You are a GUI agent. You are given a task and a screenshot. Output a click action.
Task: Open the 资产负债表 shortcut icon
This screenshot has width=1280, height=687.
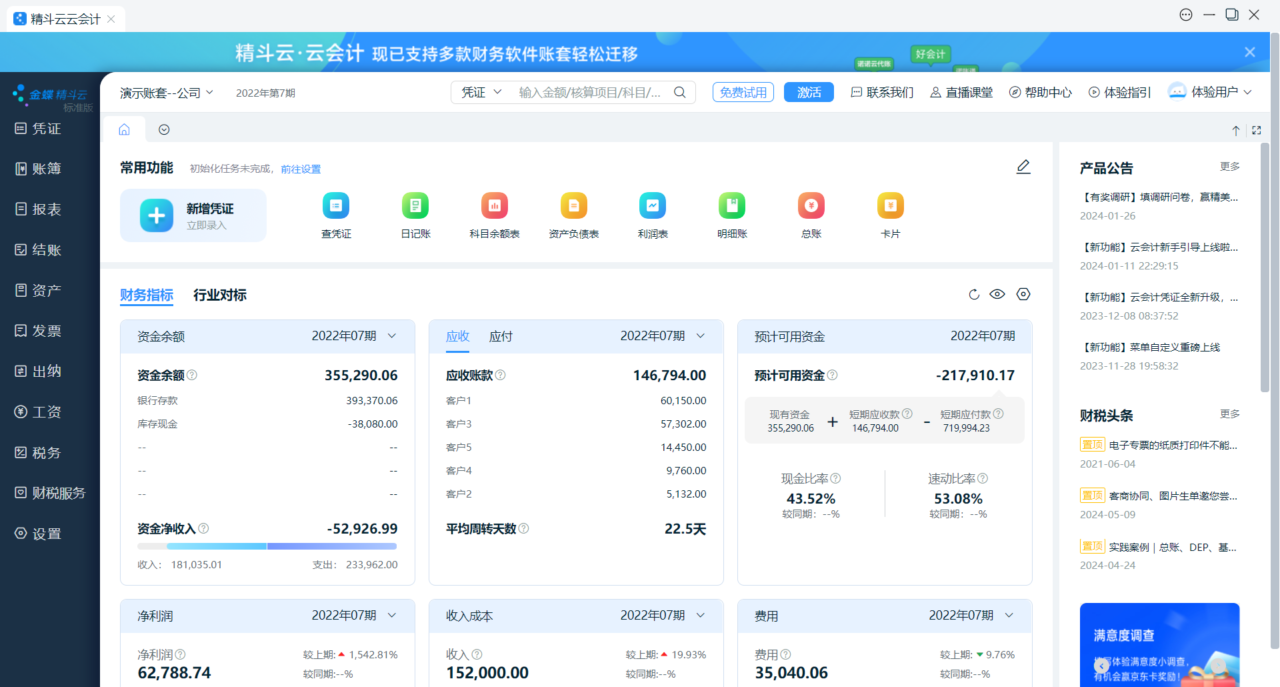click(x=574, y=206)
